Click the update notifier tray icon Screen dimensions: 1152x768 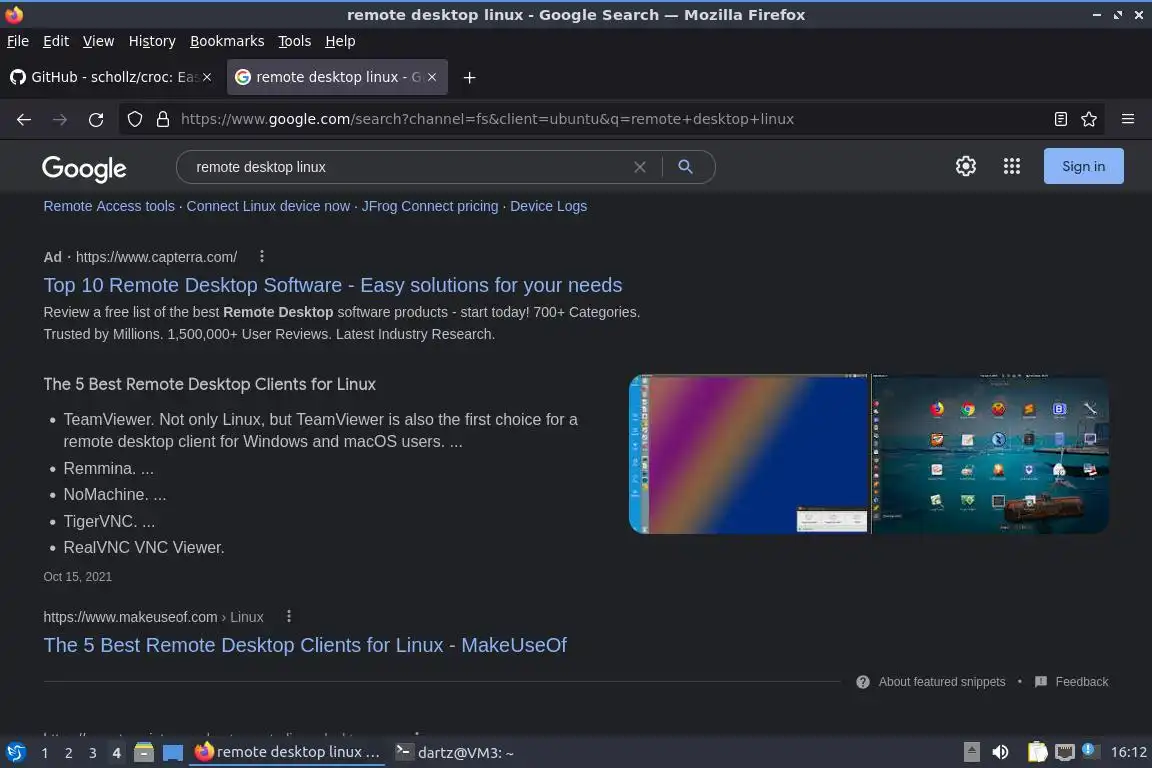(1090, 751)
